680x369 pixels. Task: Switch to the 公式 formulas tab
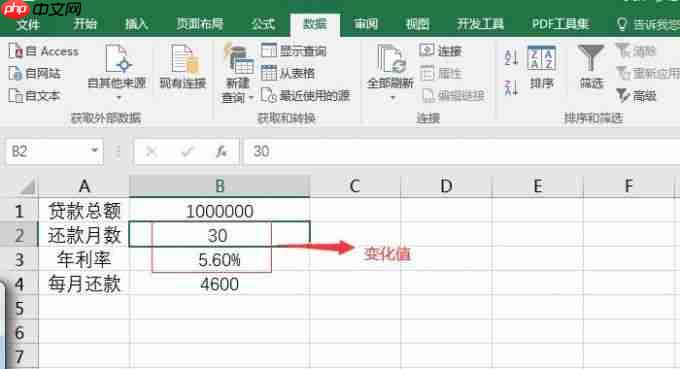pos(263,24)
